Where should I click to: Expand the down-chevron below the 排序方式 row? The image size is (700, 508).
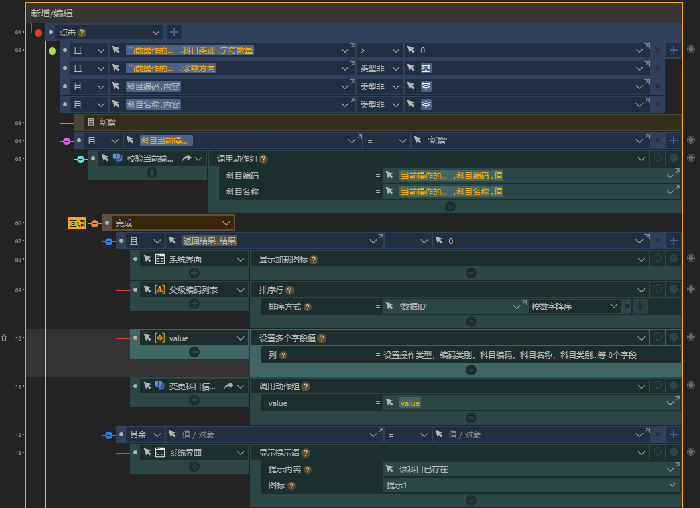point(450,321)
